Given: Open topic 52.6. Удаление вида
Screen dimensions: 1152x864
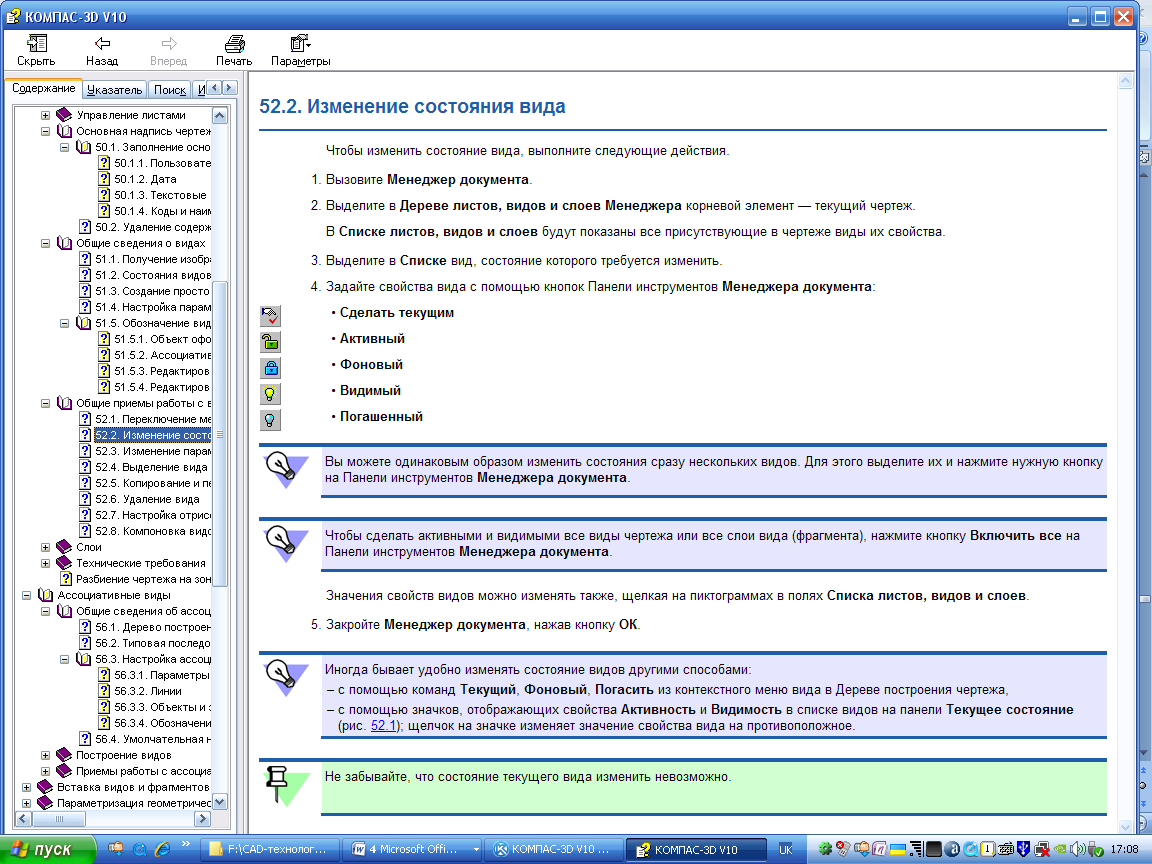Looking at the screenshot, I should pyautogui.click(x=147, y=500).
